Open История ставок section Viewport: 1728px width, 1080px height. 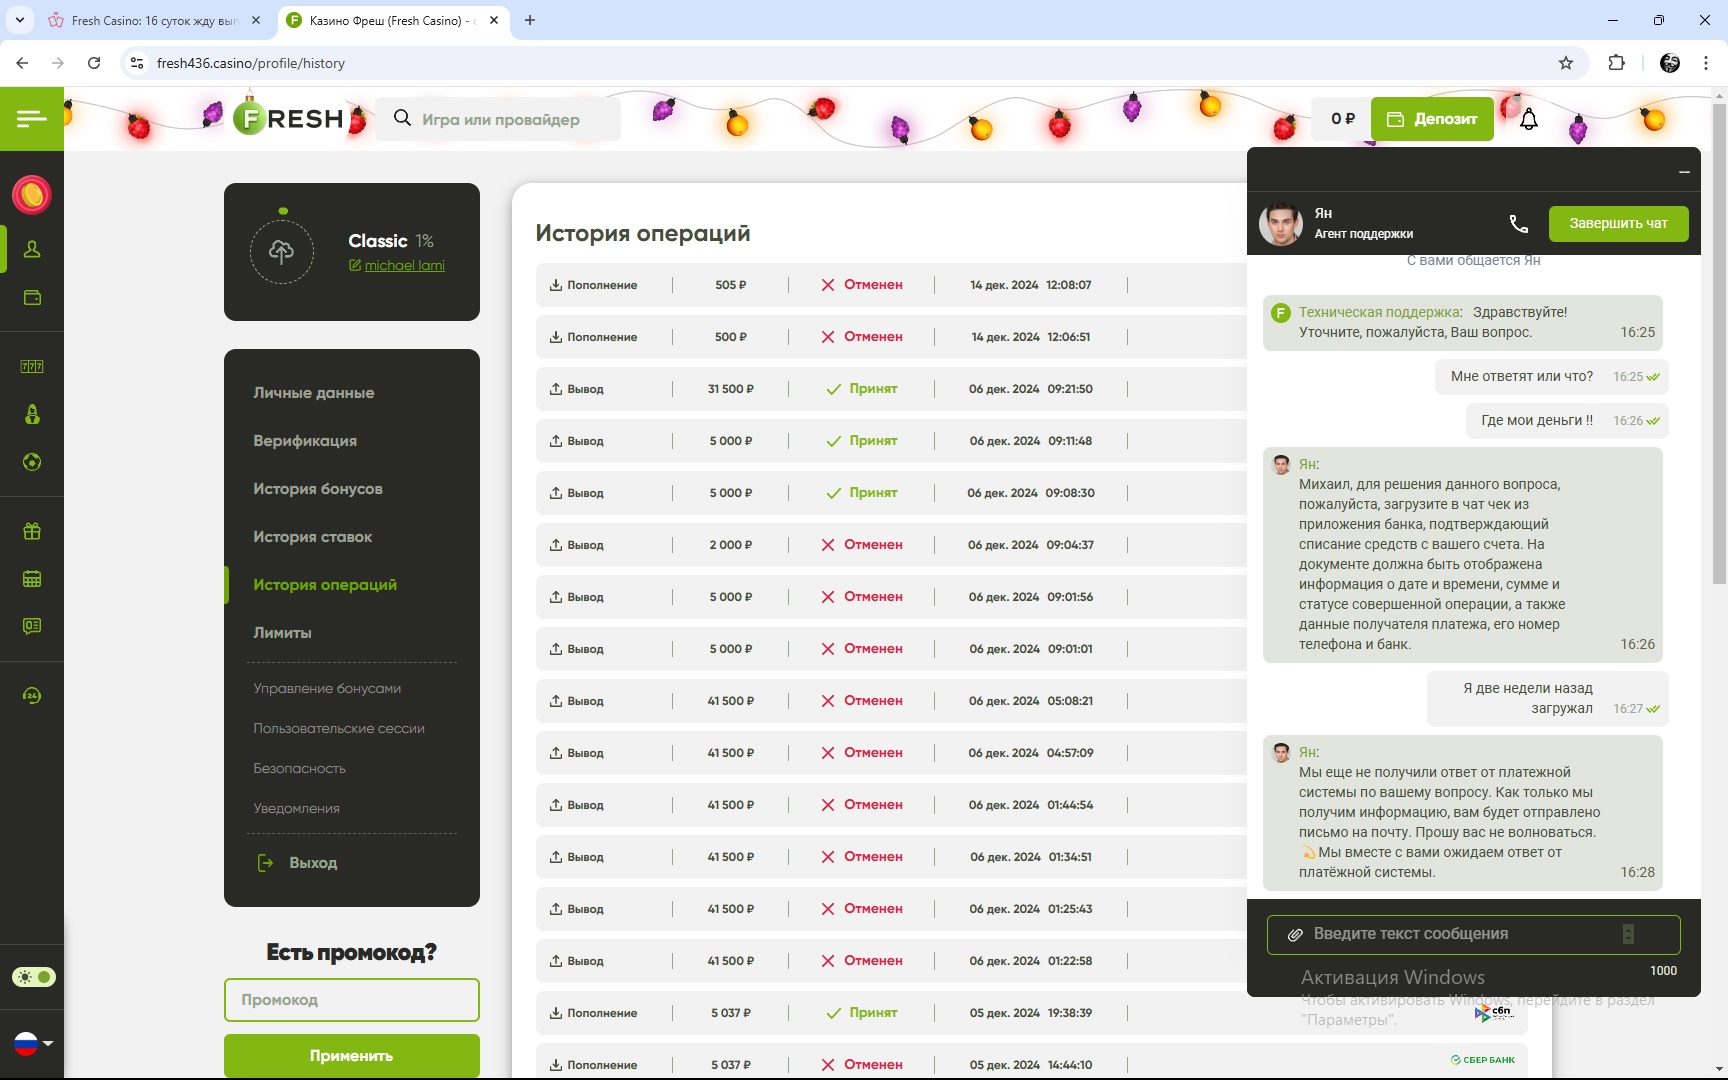coord(313,537)
